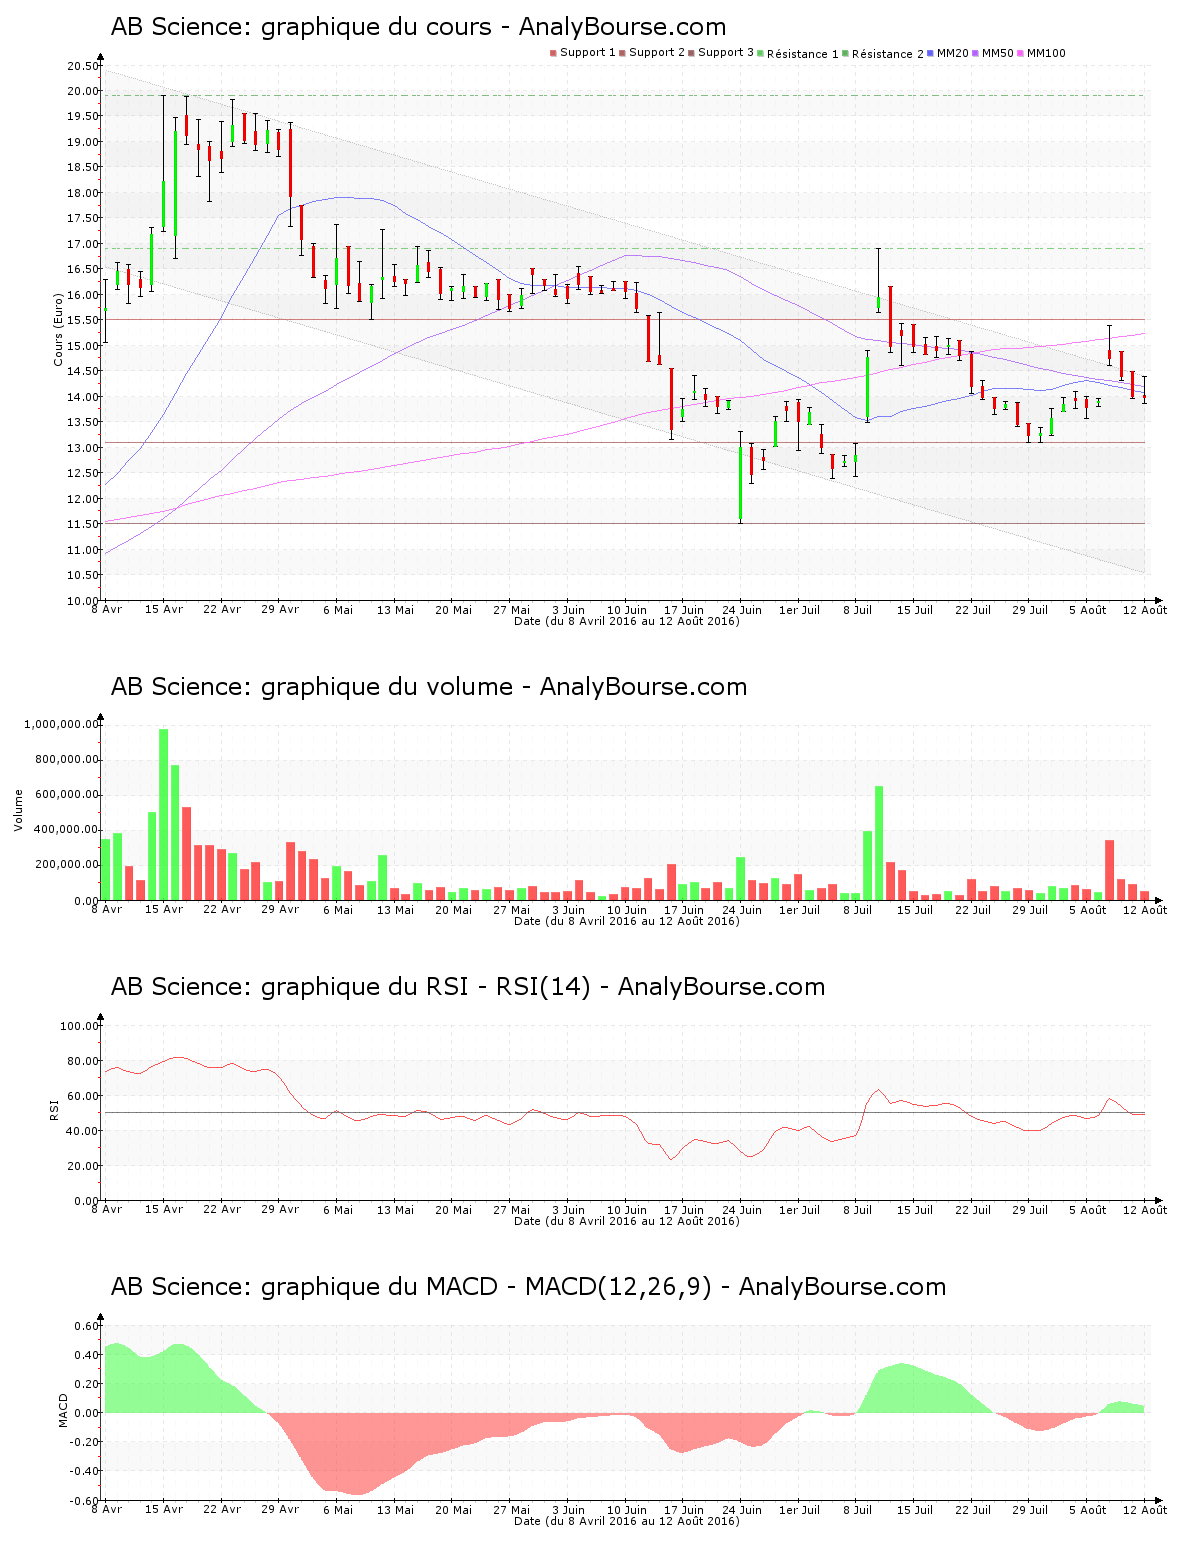The image size is (1200, 1550).
Task: Click '24 Juin' date on price chart axis
Action: pyautogui.click(x=742, y=610)
